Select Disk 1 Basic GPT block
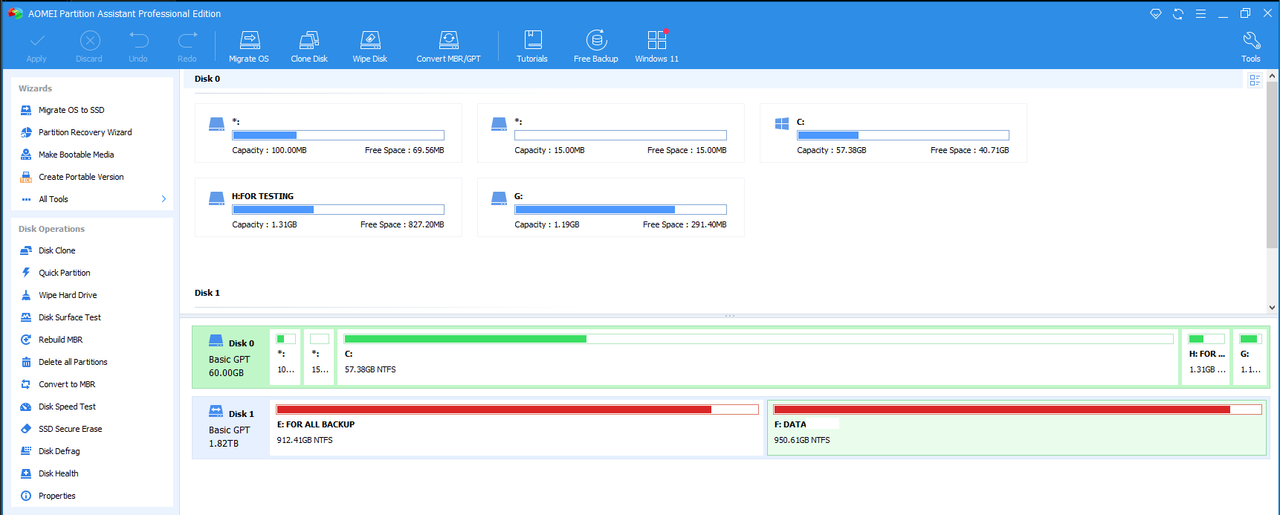 pyautogui.click(x=231, y=427)
